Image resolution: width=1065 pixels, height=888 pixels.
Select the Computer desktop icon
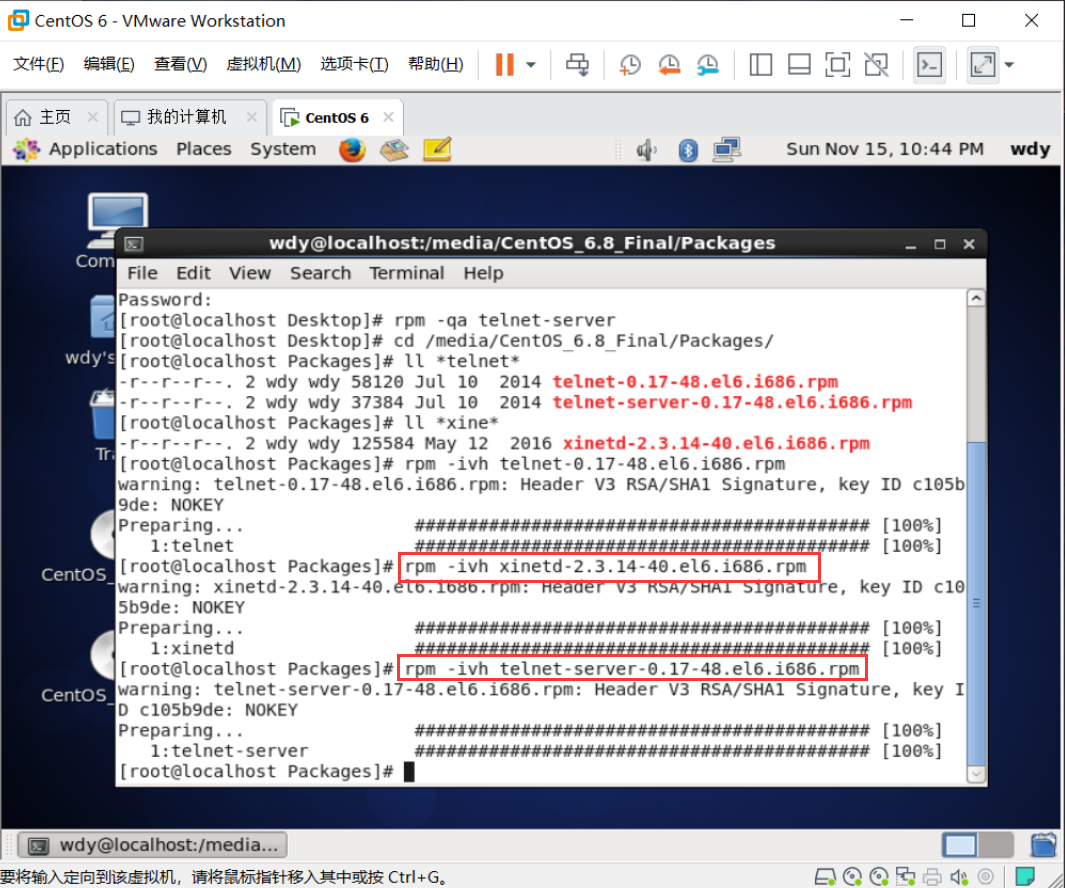(x=115, y=231)
